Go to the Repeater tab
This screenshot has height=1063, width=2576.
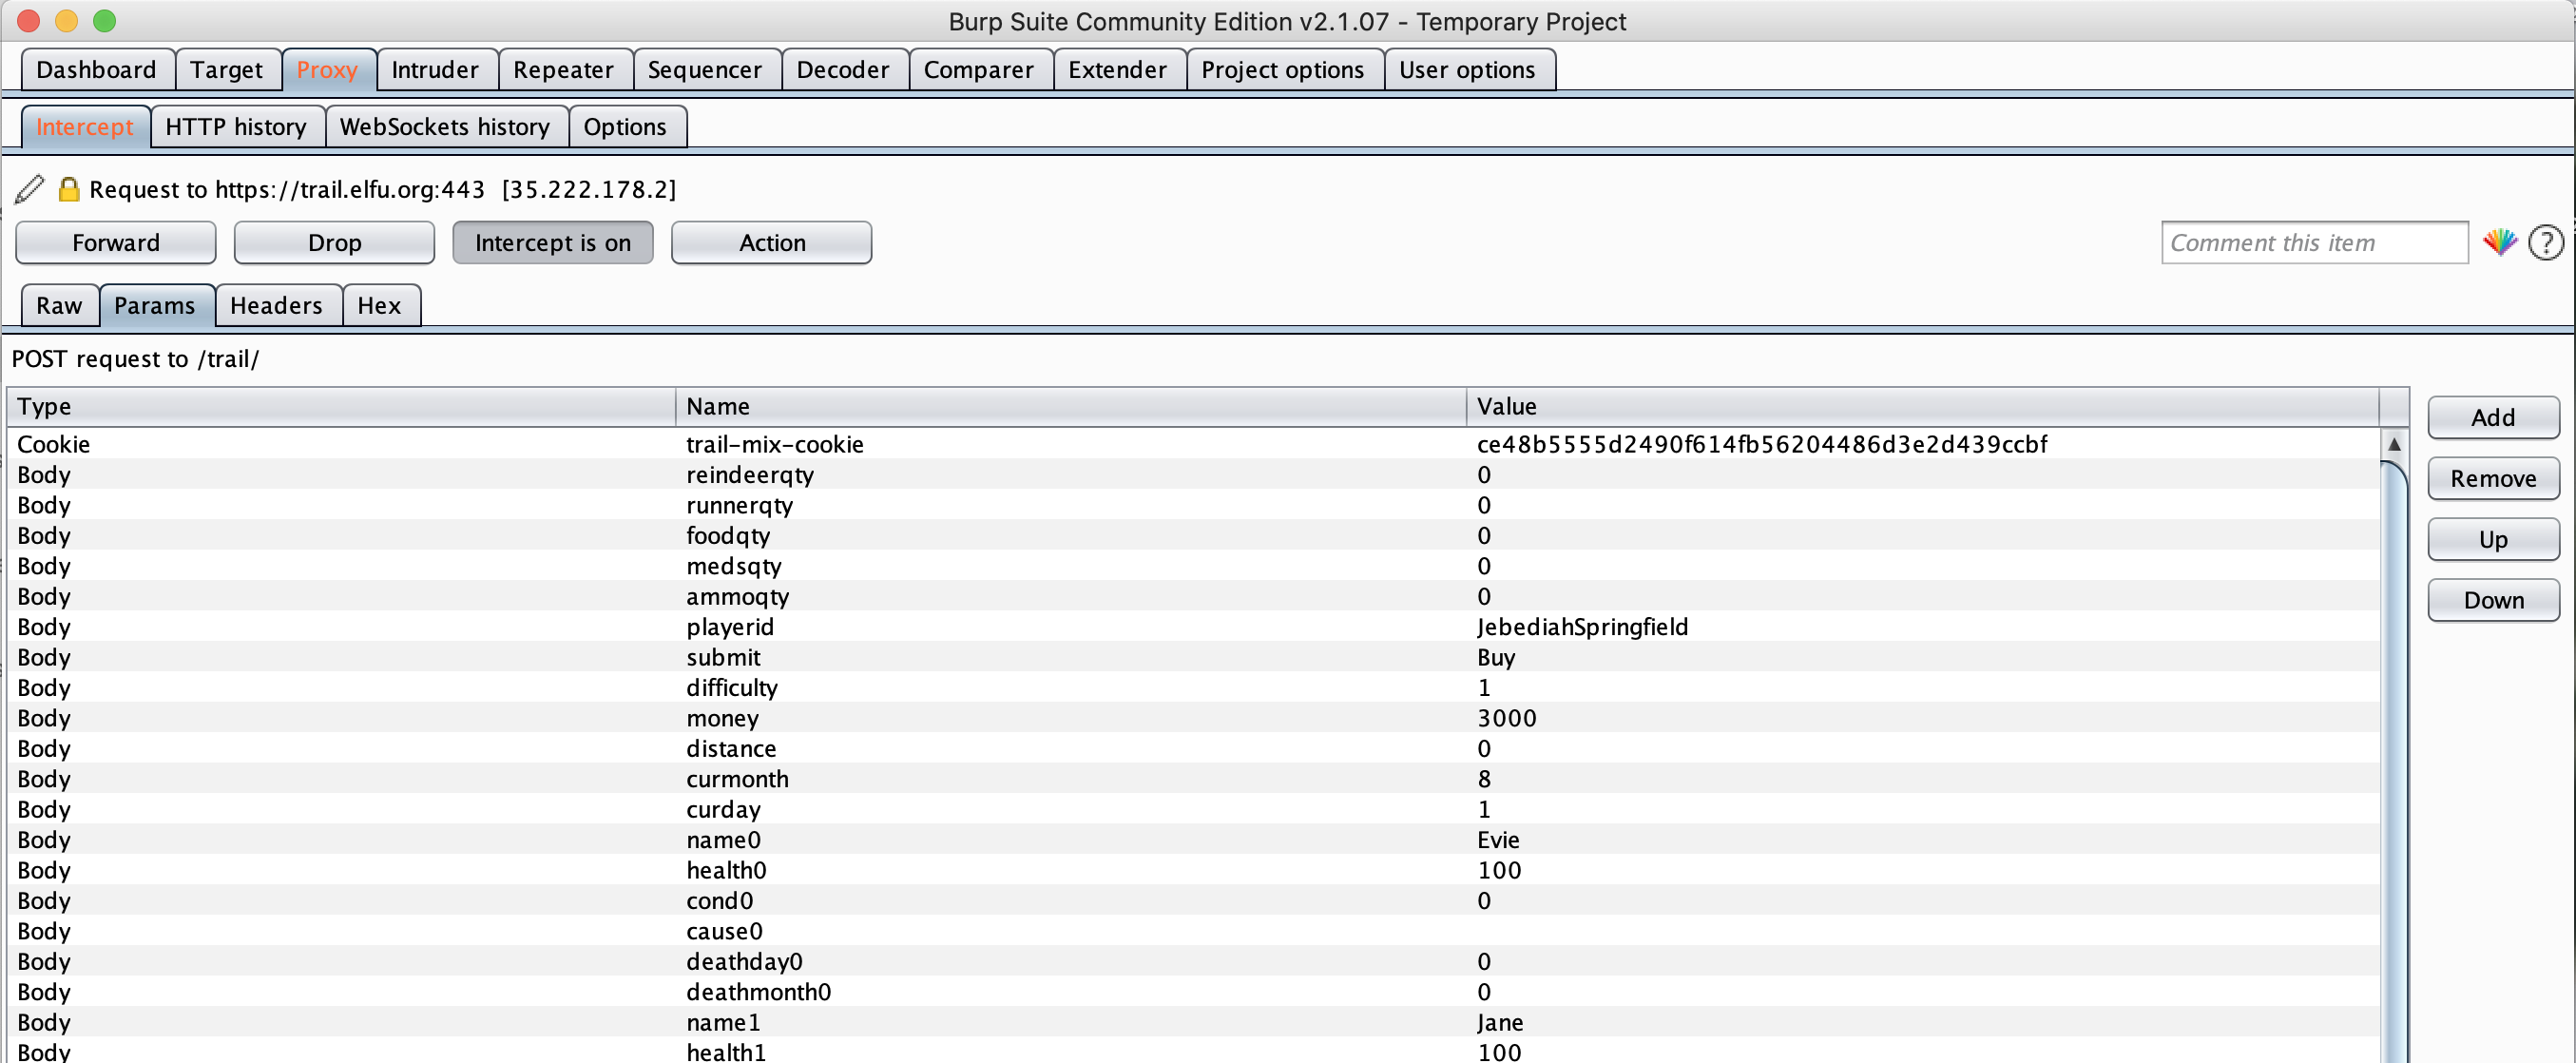point(564,70)
